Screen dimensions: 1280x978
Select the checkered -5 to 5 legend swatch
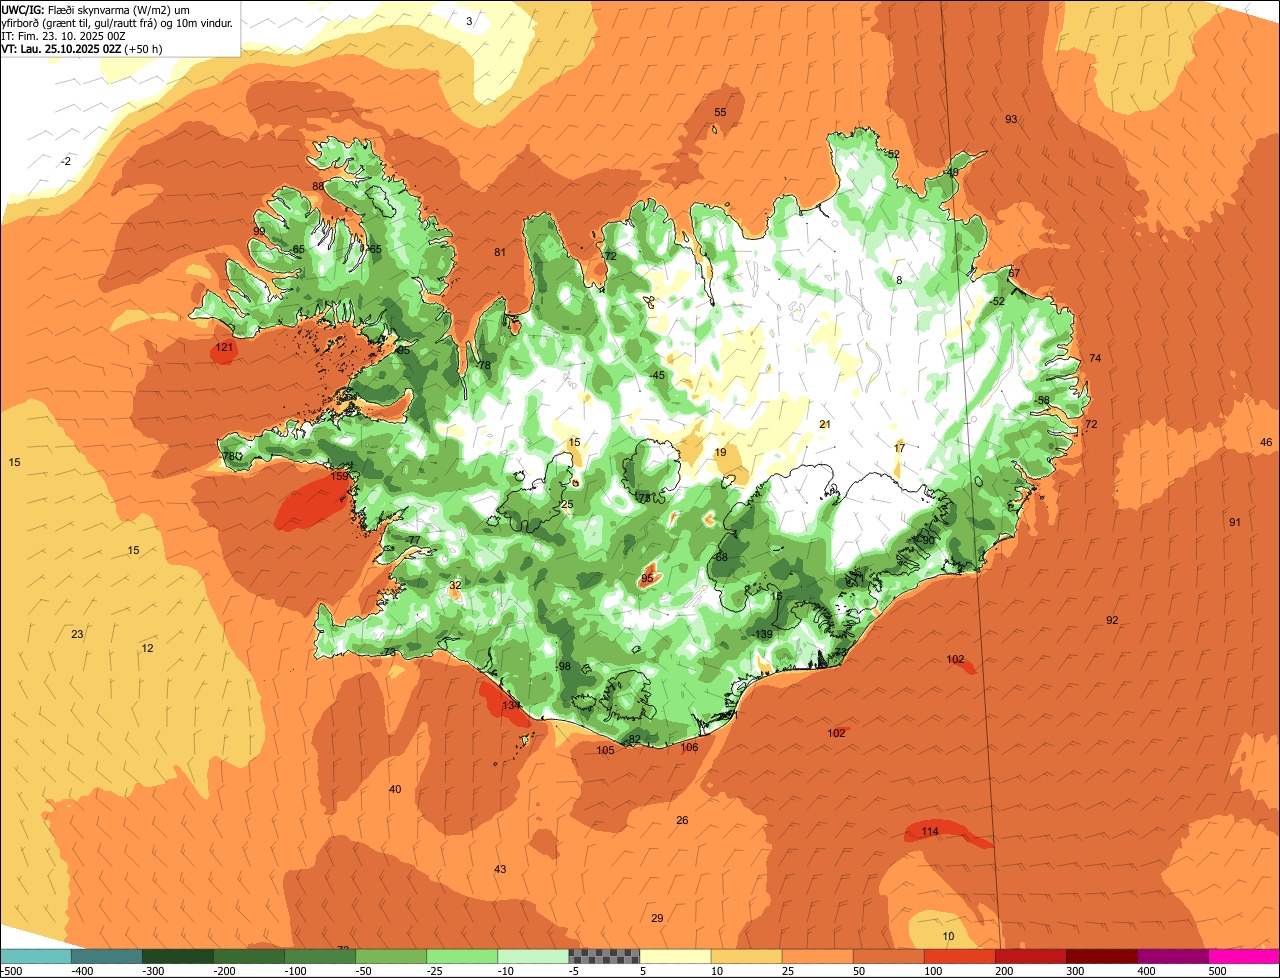604,955
